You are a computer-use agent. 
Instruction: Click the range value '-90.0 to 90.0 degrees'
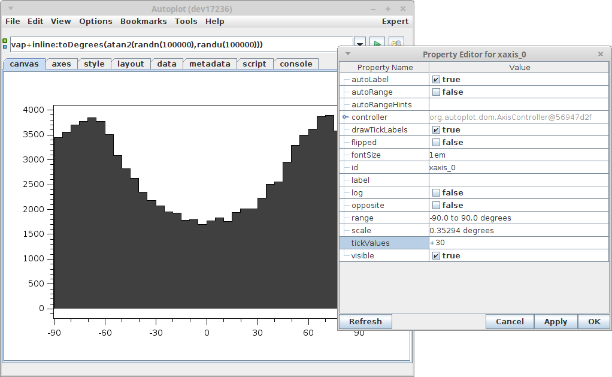pyautogui.click(x=470, y=218)
